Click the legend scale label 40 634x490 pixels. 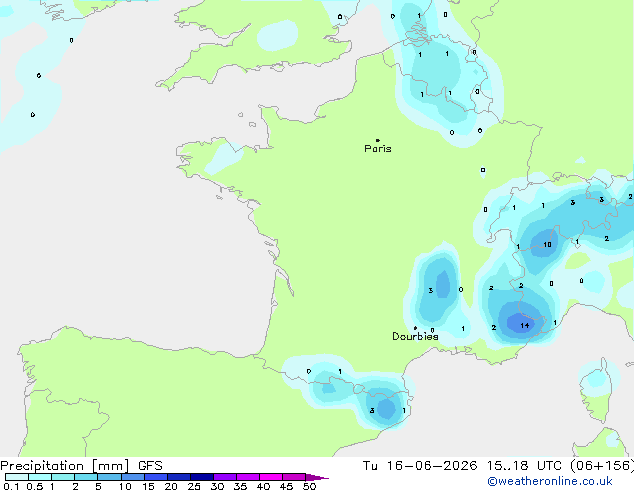pyautogui.click(x=263, y=486)
